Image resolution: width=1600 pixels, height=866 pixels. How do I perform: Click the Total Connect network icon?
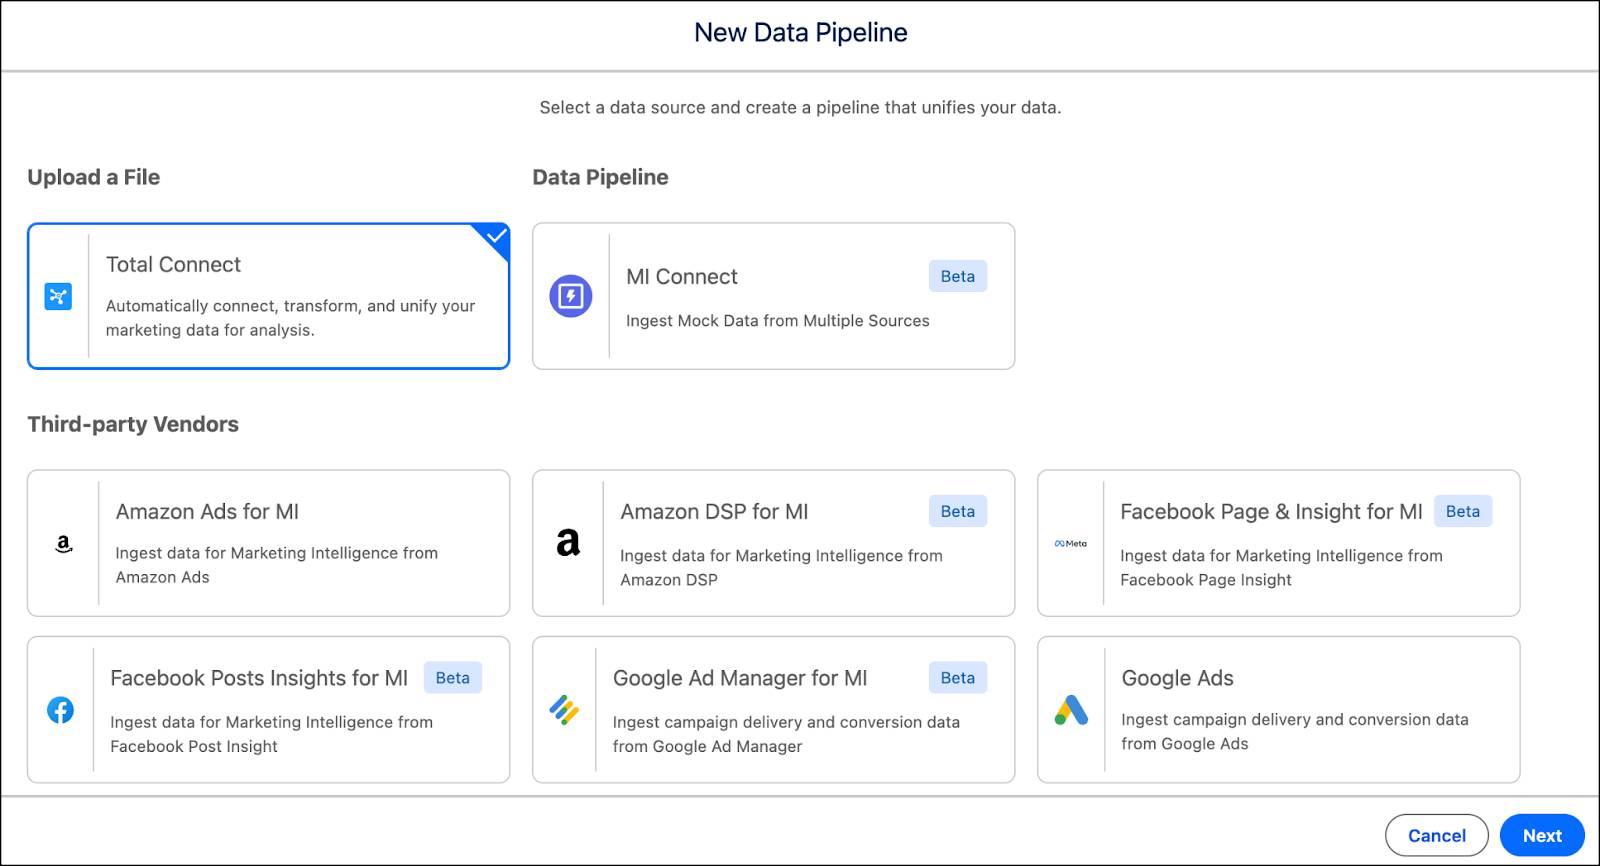[x=58, y=296]
